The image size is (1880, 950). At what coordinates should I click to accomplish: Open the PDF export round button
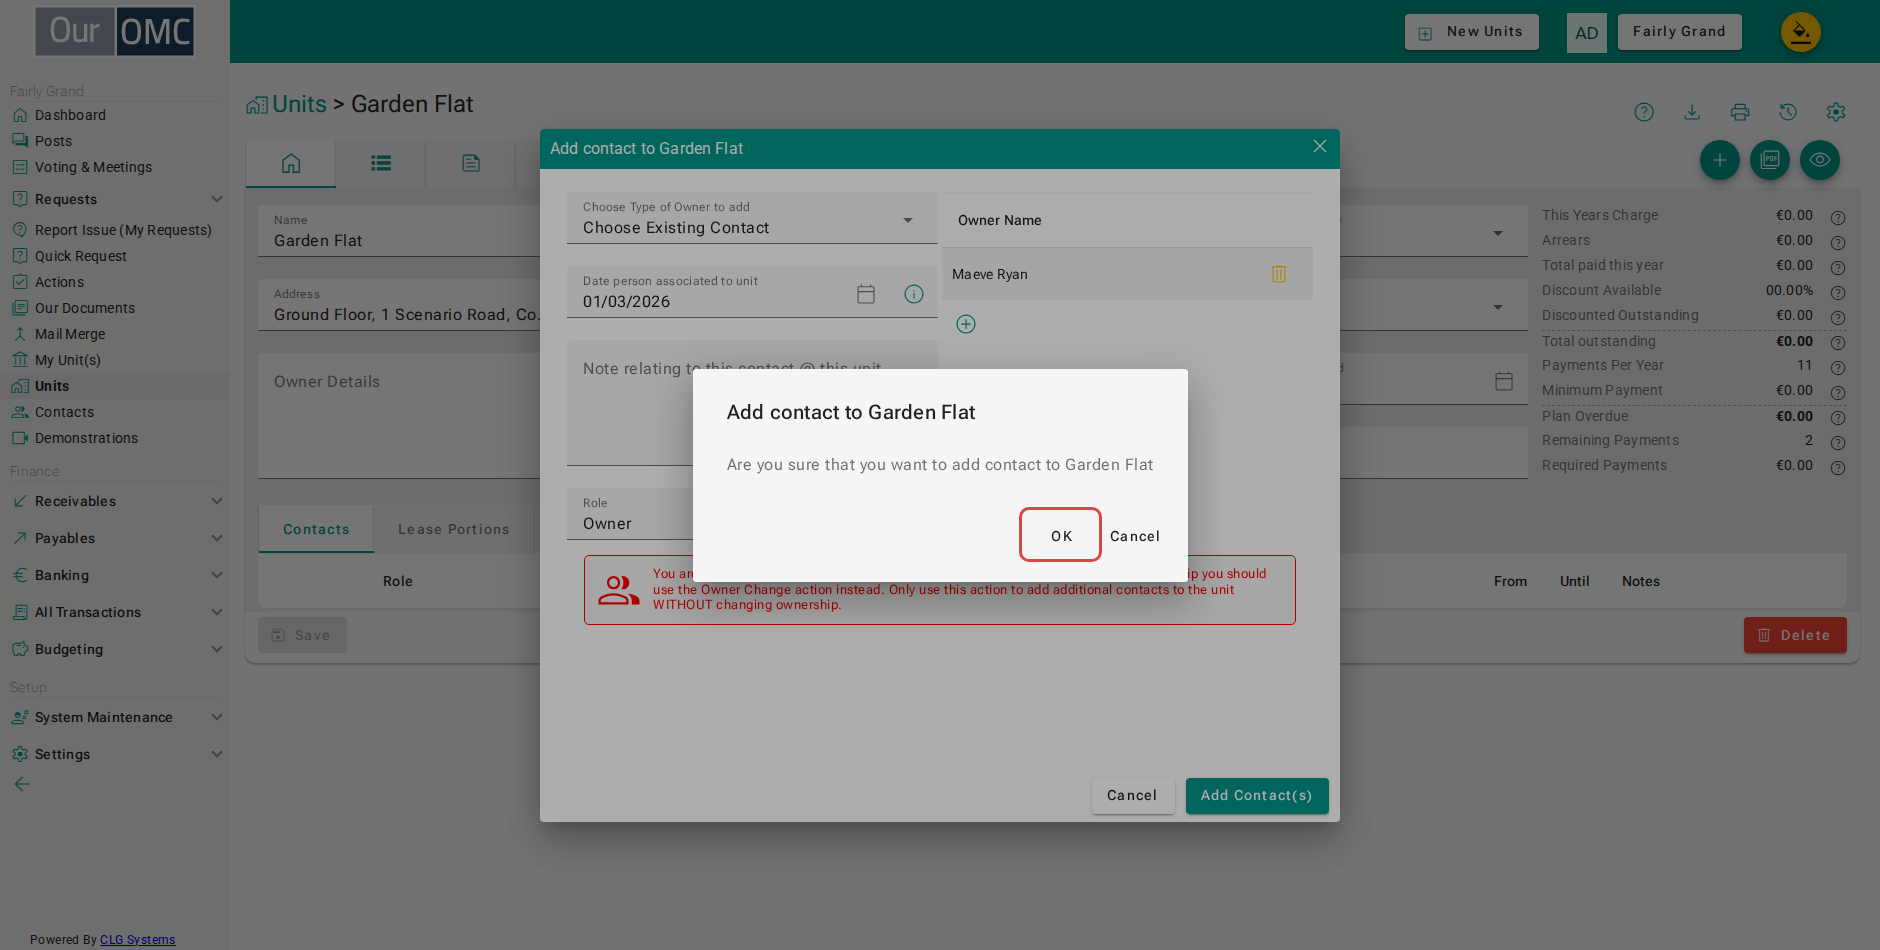[1770, 160]
